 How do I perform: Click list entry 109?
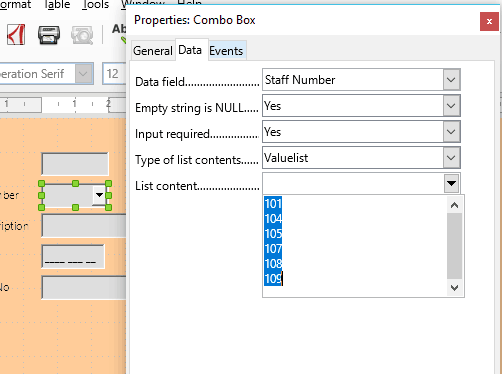[x=273, y=279]
